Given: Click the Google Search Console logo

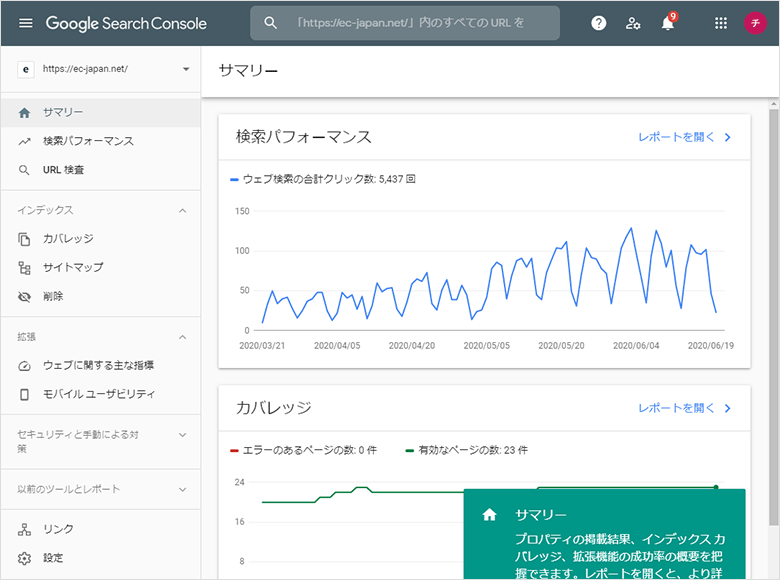Looking at the screenshot, I should 126,23.
